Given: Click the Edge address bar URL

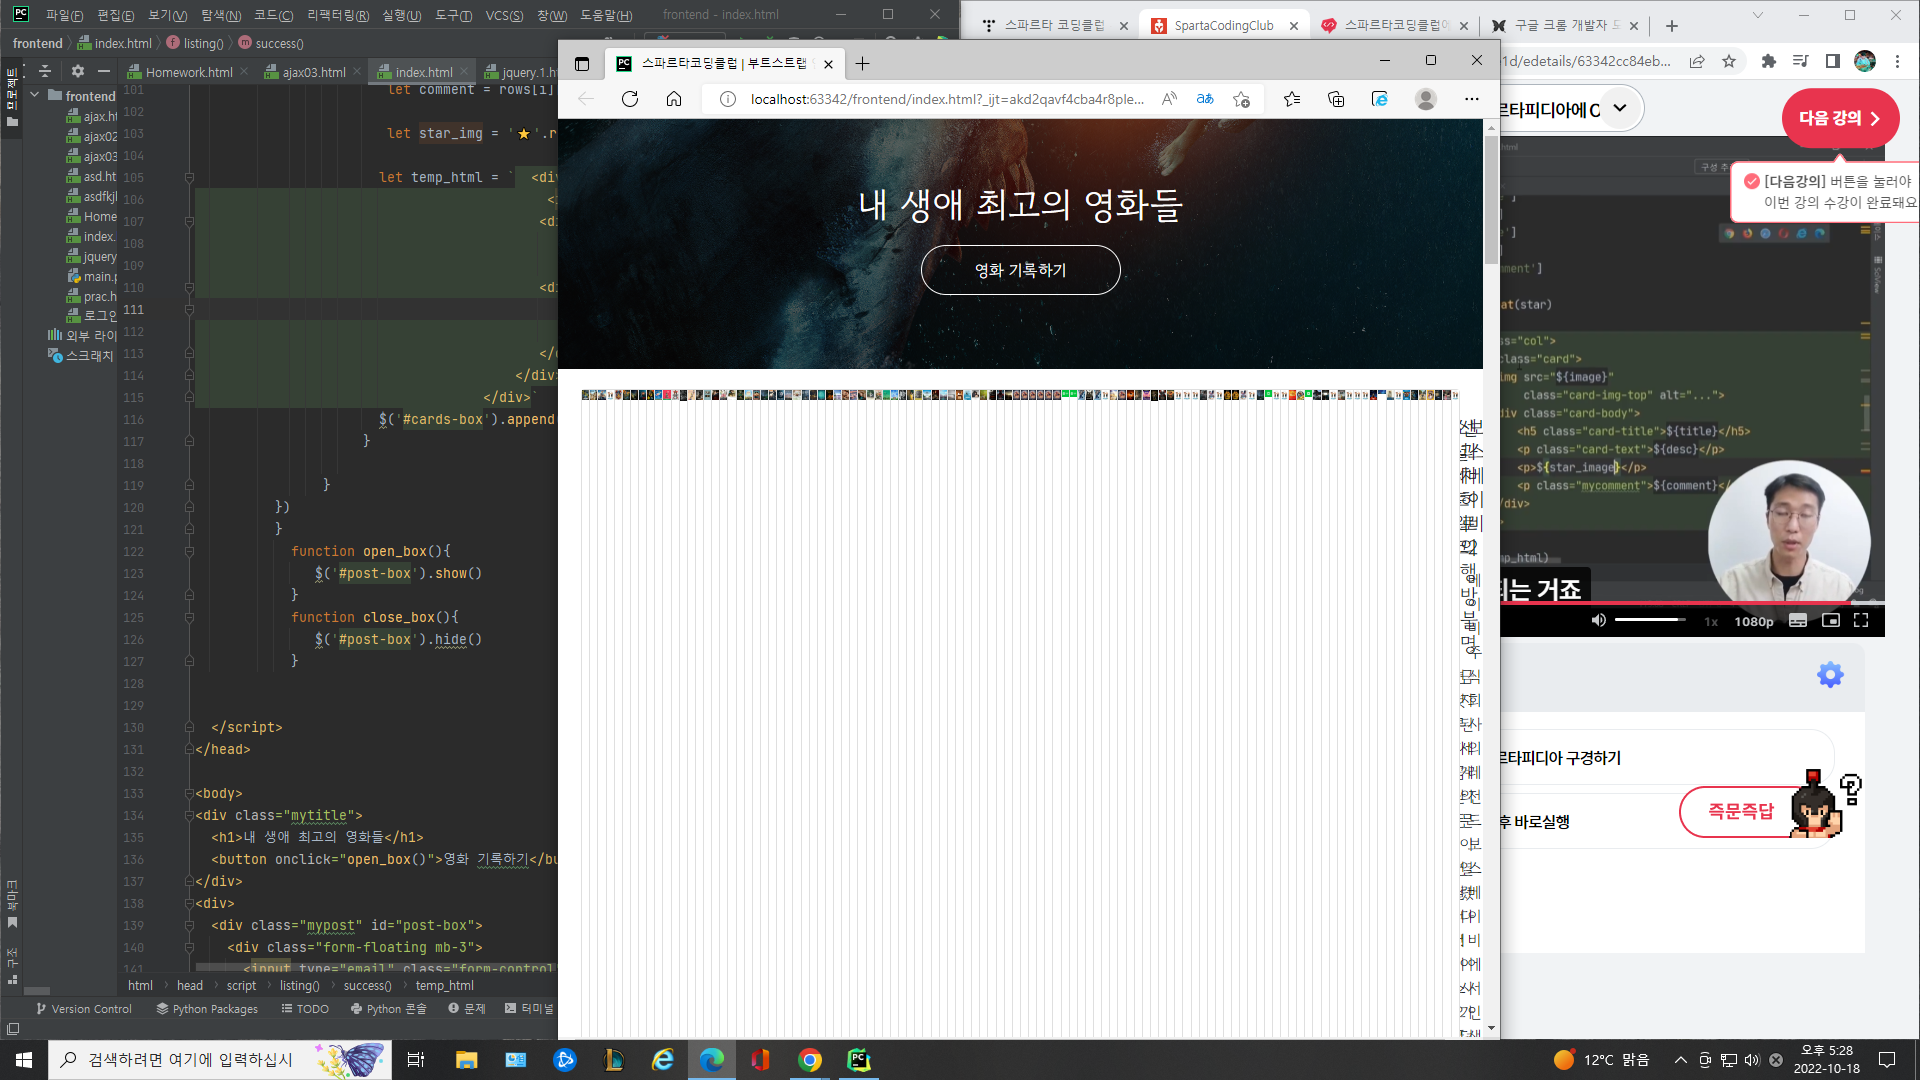Looking at the screenshot, I should pos(947,99).
